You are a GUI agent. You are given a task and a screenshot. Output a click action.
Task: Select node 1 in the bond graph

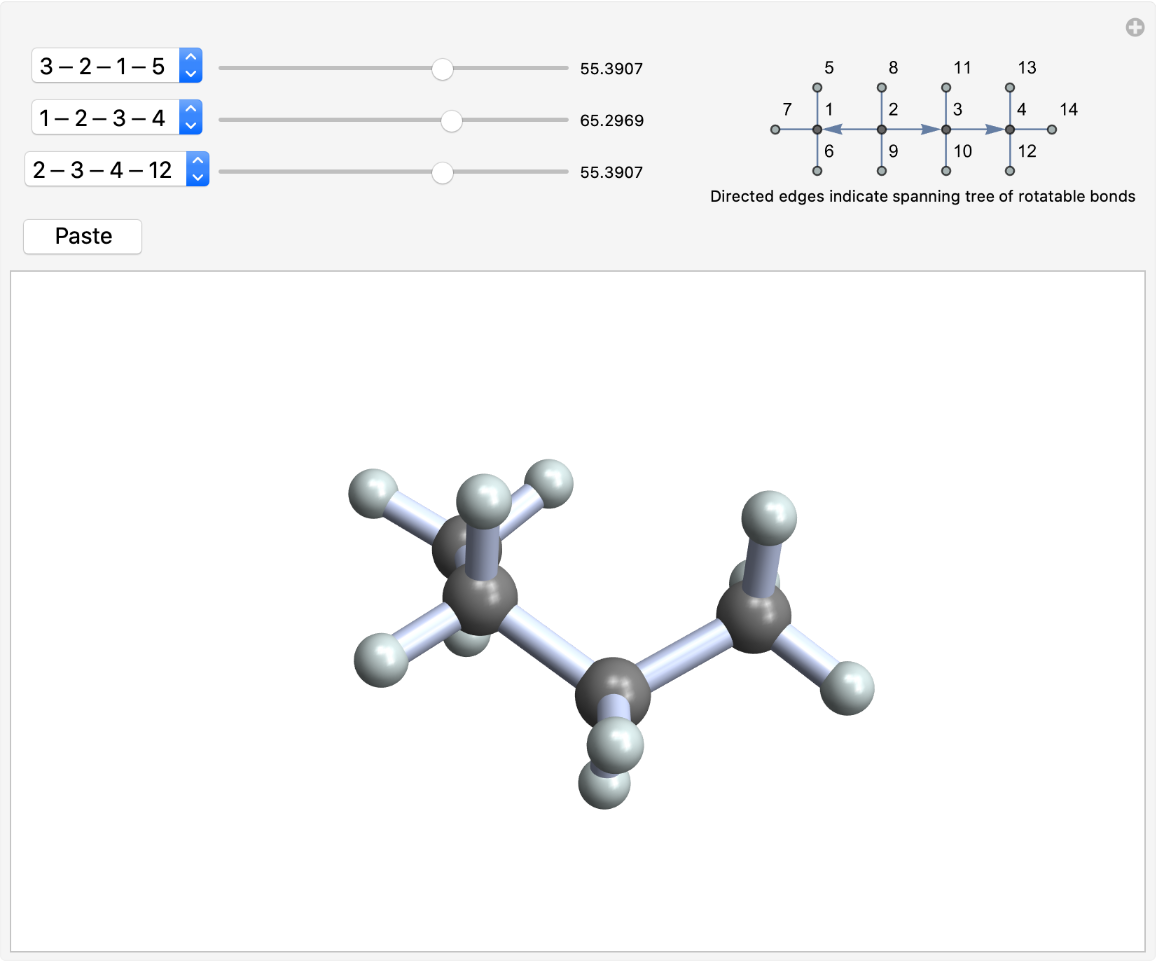[817, 130]
